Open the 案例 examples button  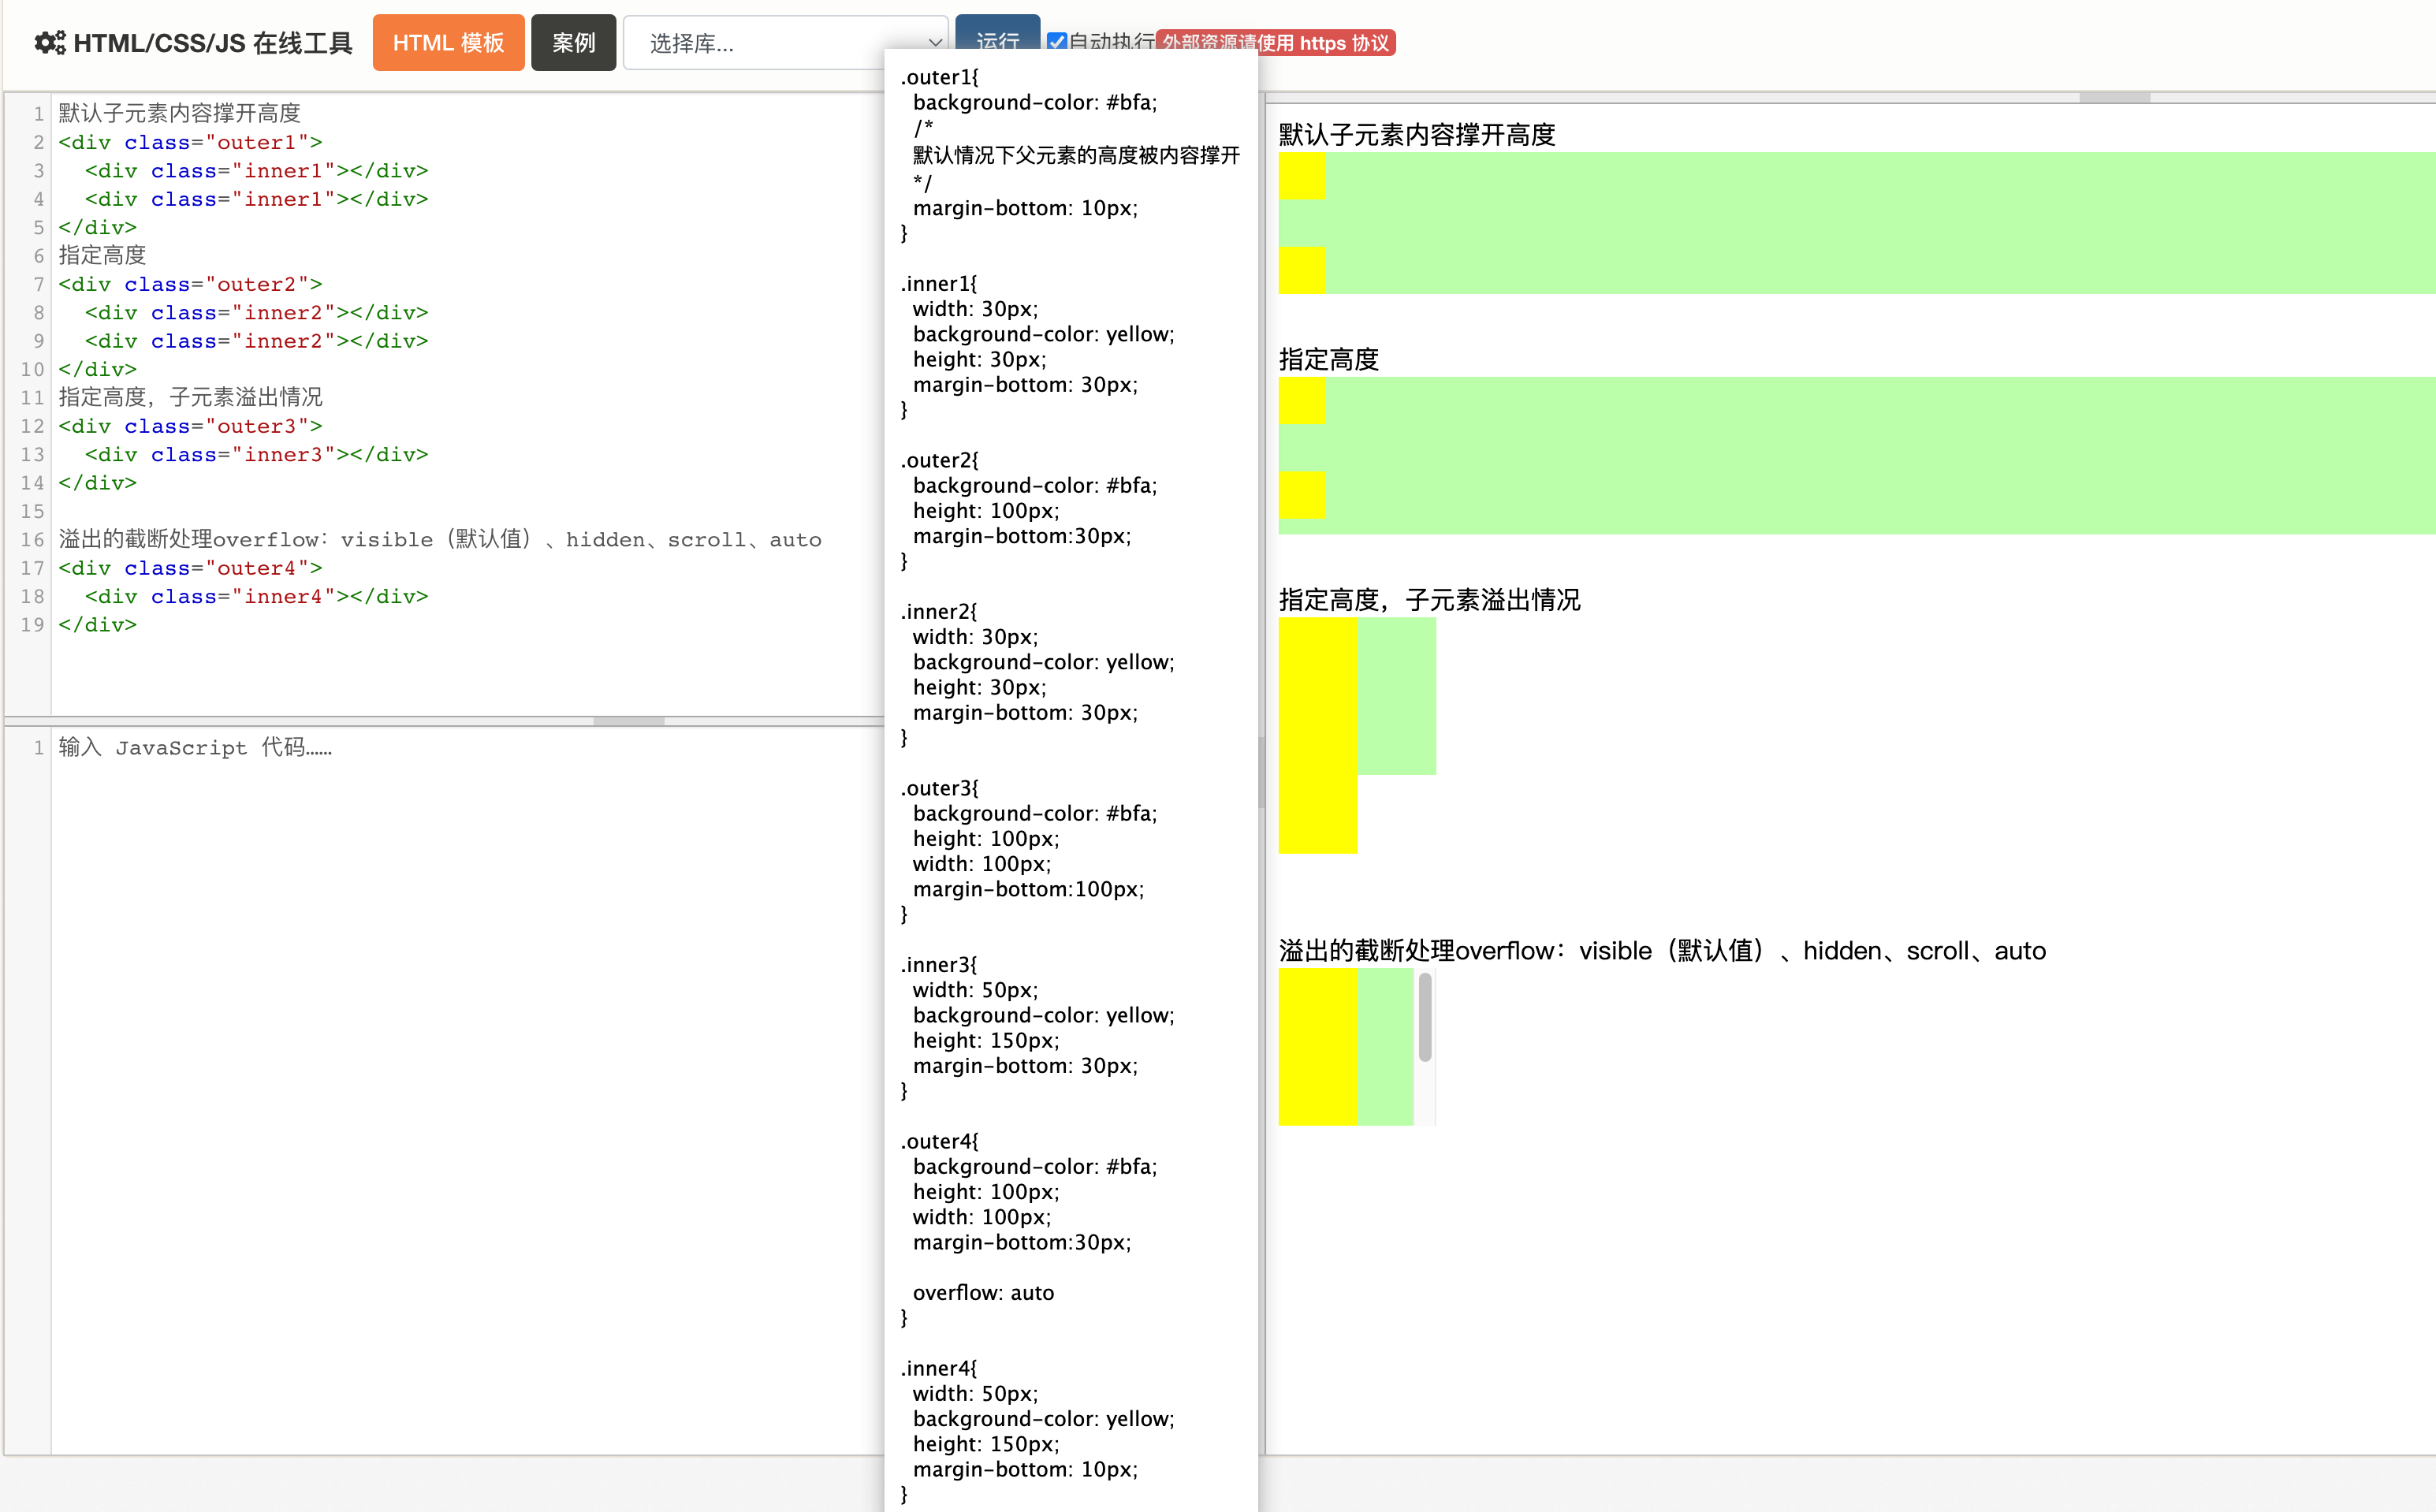(x=573, y=43)
